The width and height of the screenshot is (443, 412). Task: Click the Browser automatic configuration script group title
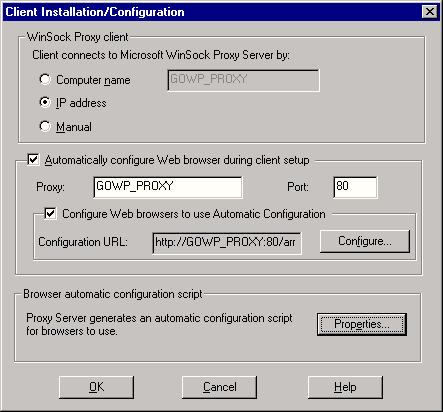coord(113,294)
